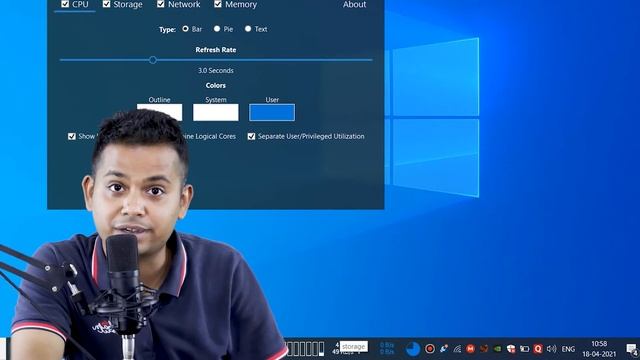Select the Text type radio button
Image resolution: width=640 pixels, height=360 pixels.
(x=248, y=29)
